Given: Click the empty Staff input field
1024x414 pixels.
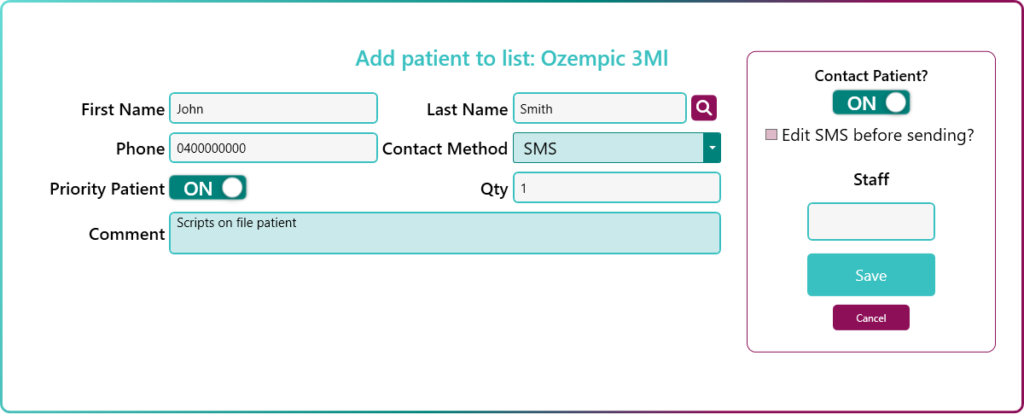Looking at the screenshot, I should (871, 222).
